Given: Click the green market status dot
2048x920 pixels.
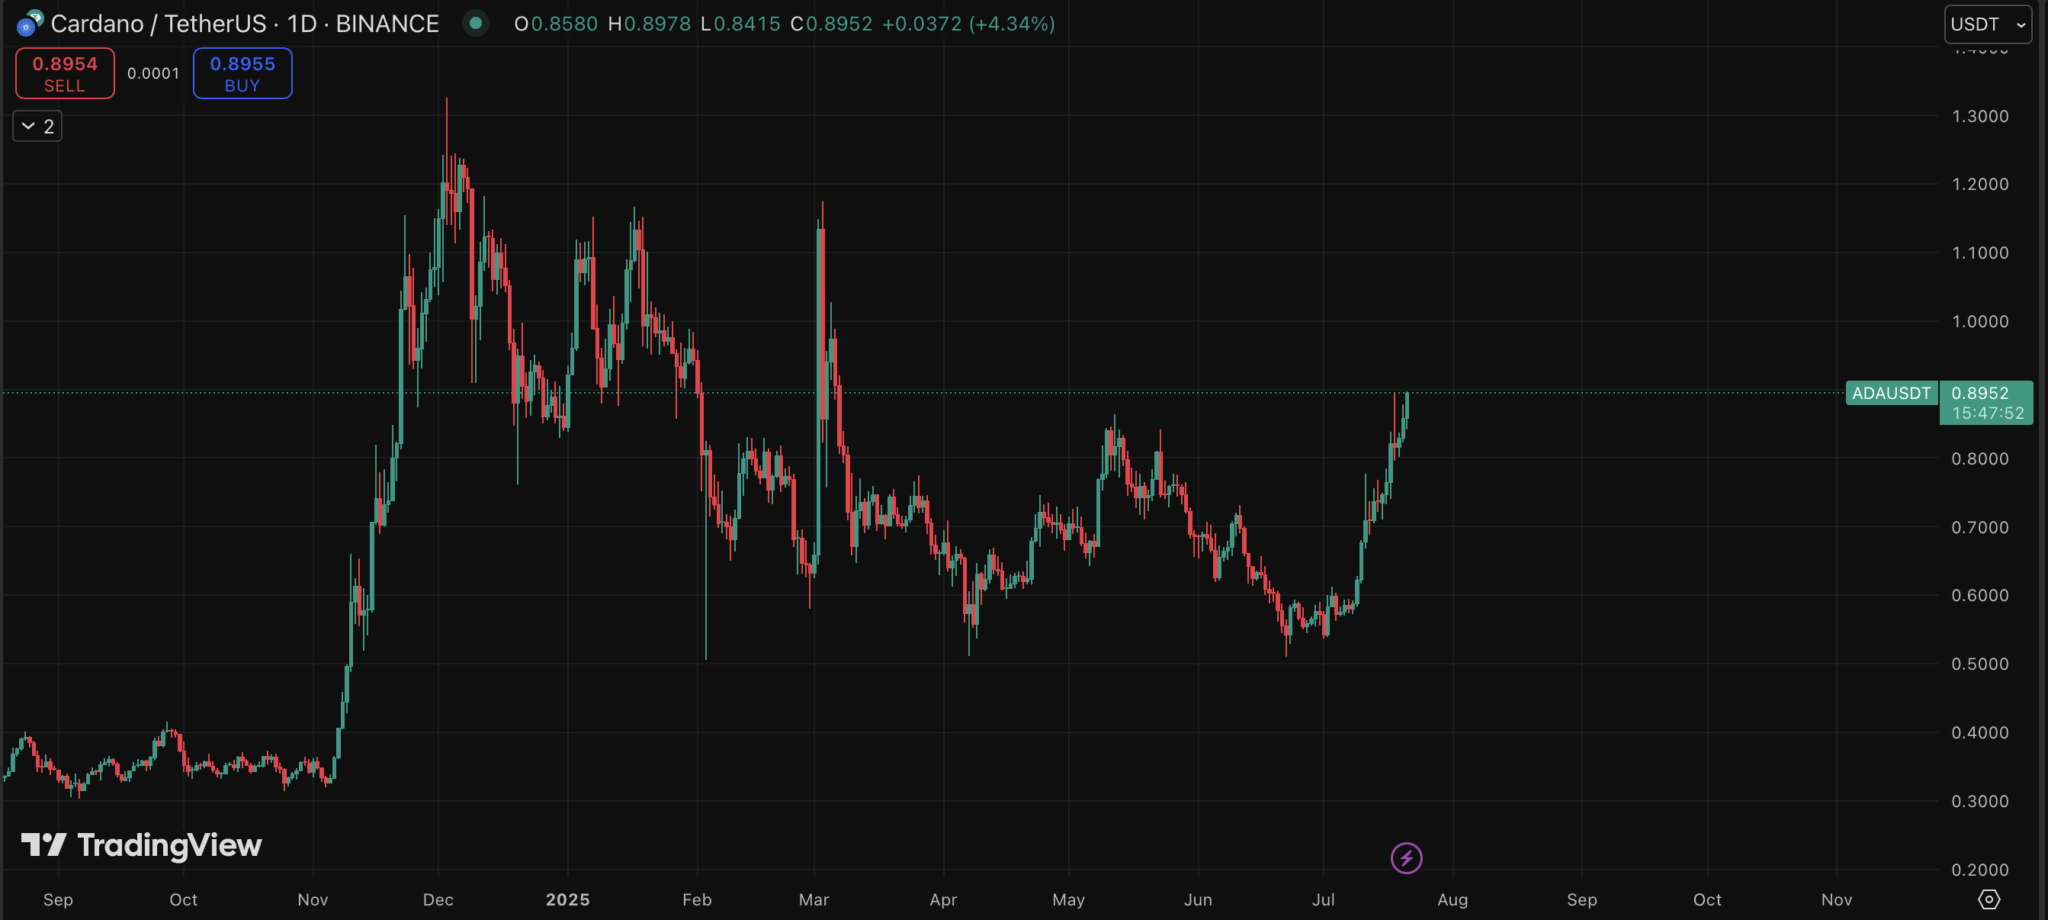Looking at the screenshot, I should (475, 23).
